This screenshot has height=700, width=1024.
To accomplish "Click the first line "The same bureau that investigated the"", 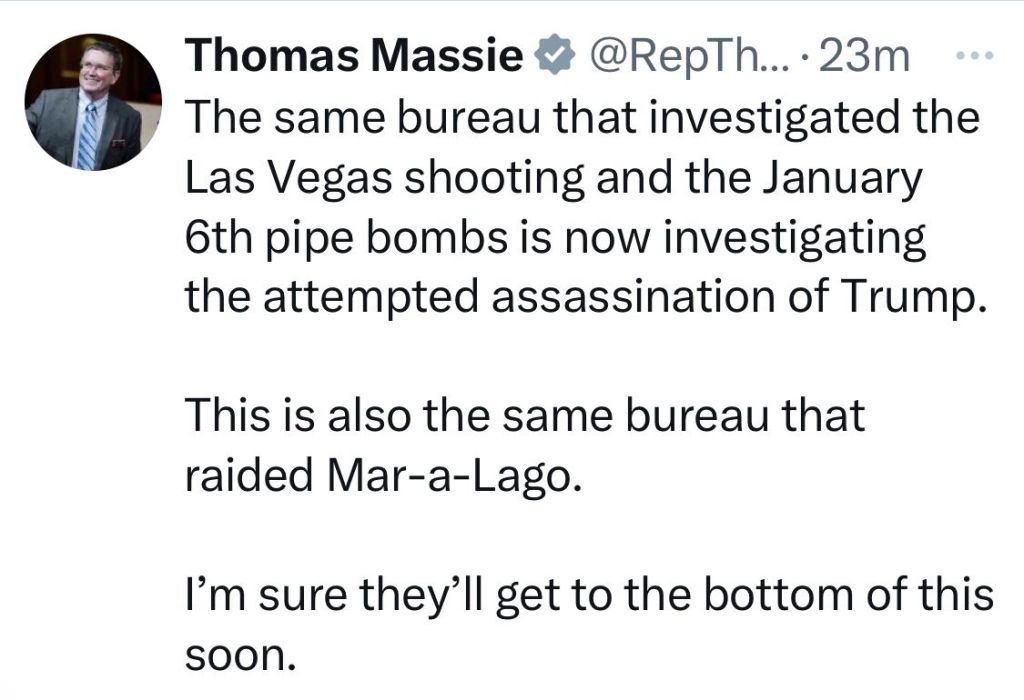I will coord(580,119).
